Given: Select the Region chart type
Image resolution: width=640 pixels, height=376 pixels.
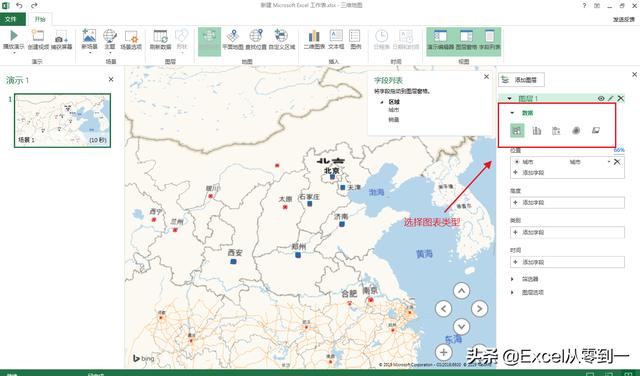Looking at the screenshot, I should [596, 131].
